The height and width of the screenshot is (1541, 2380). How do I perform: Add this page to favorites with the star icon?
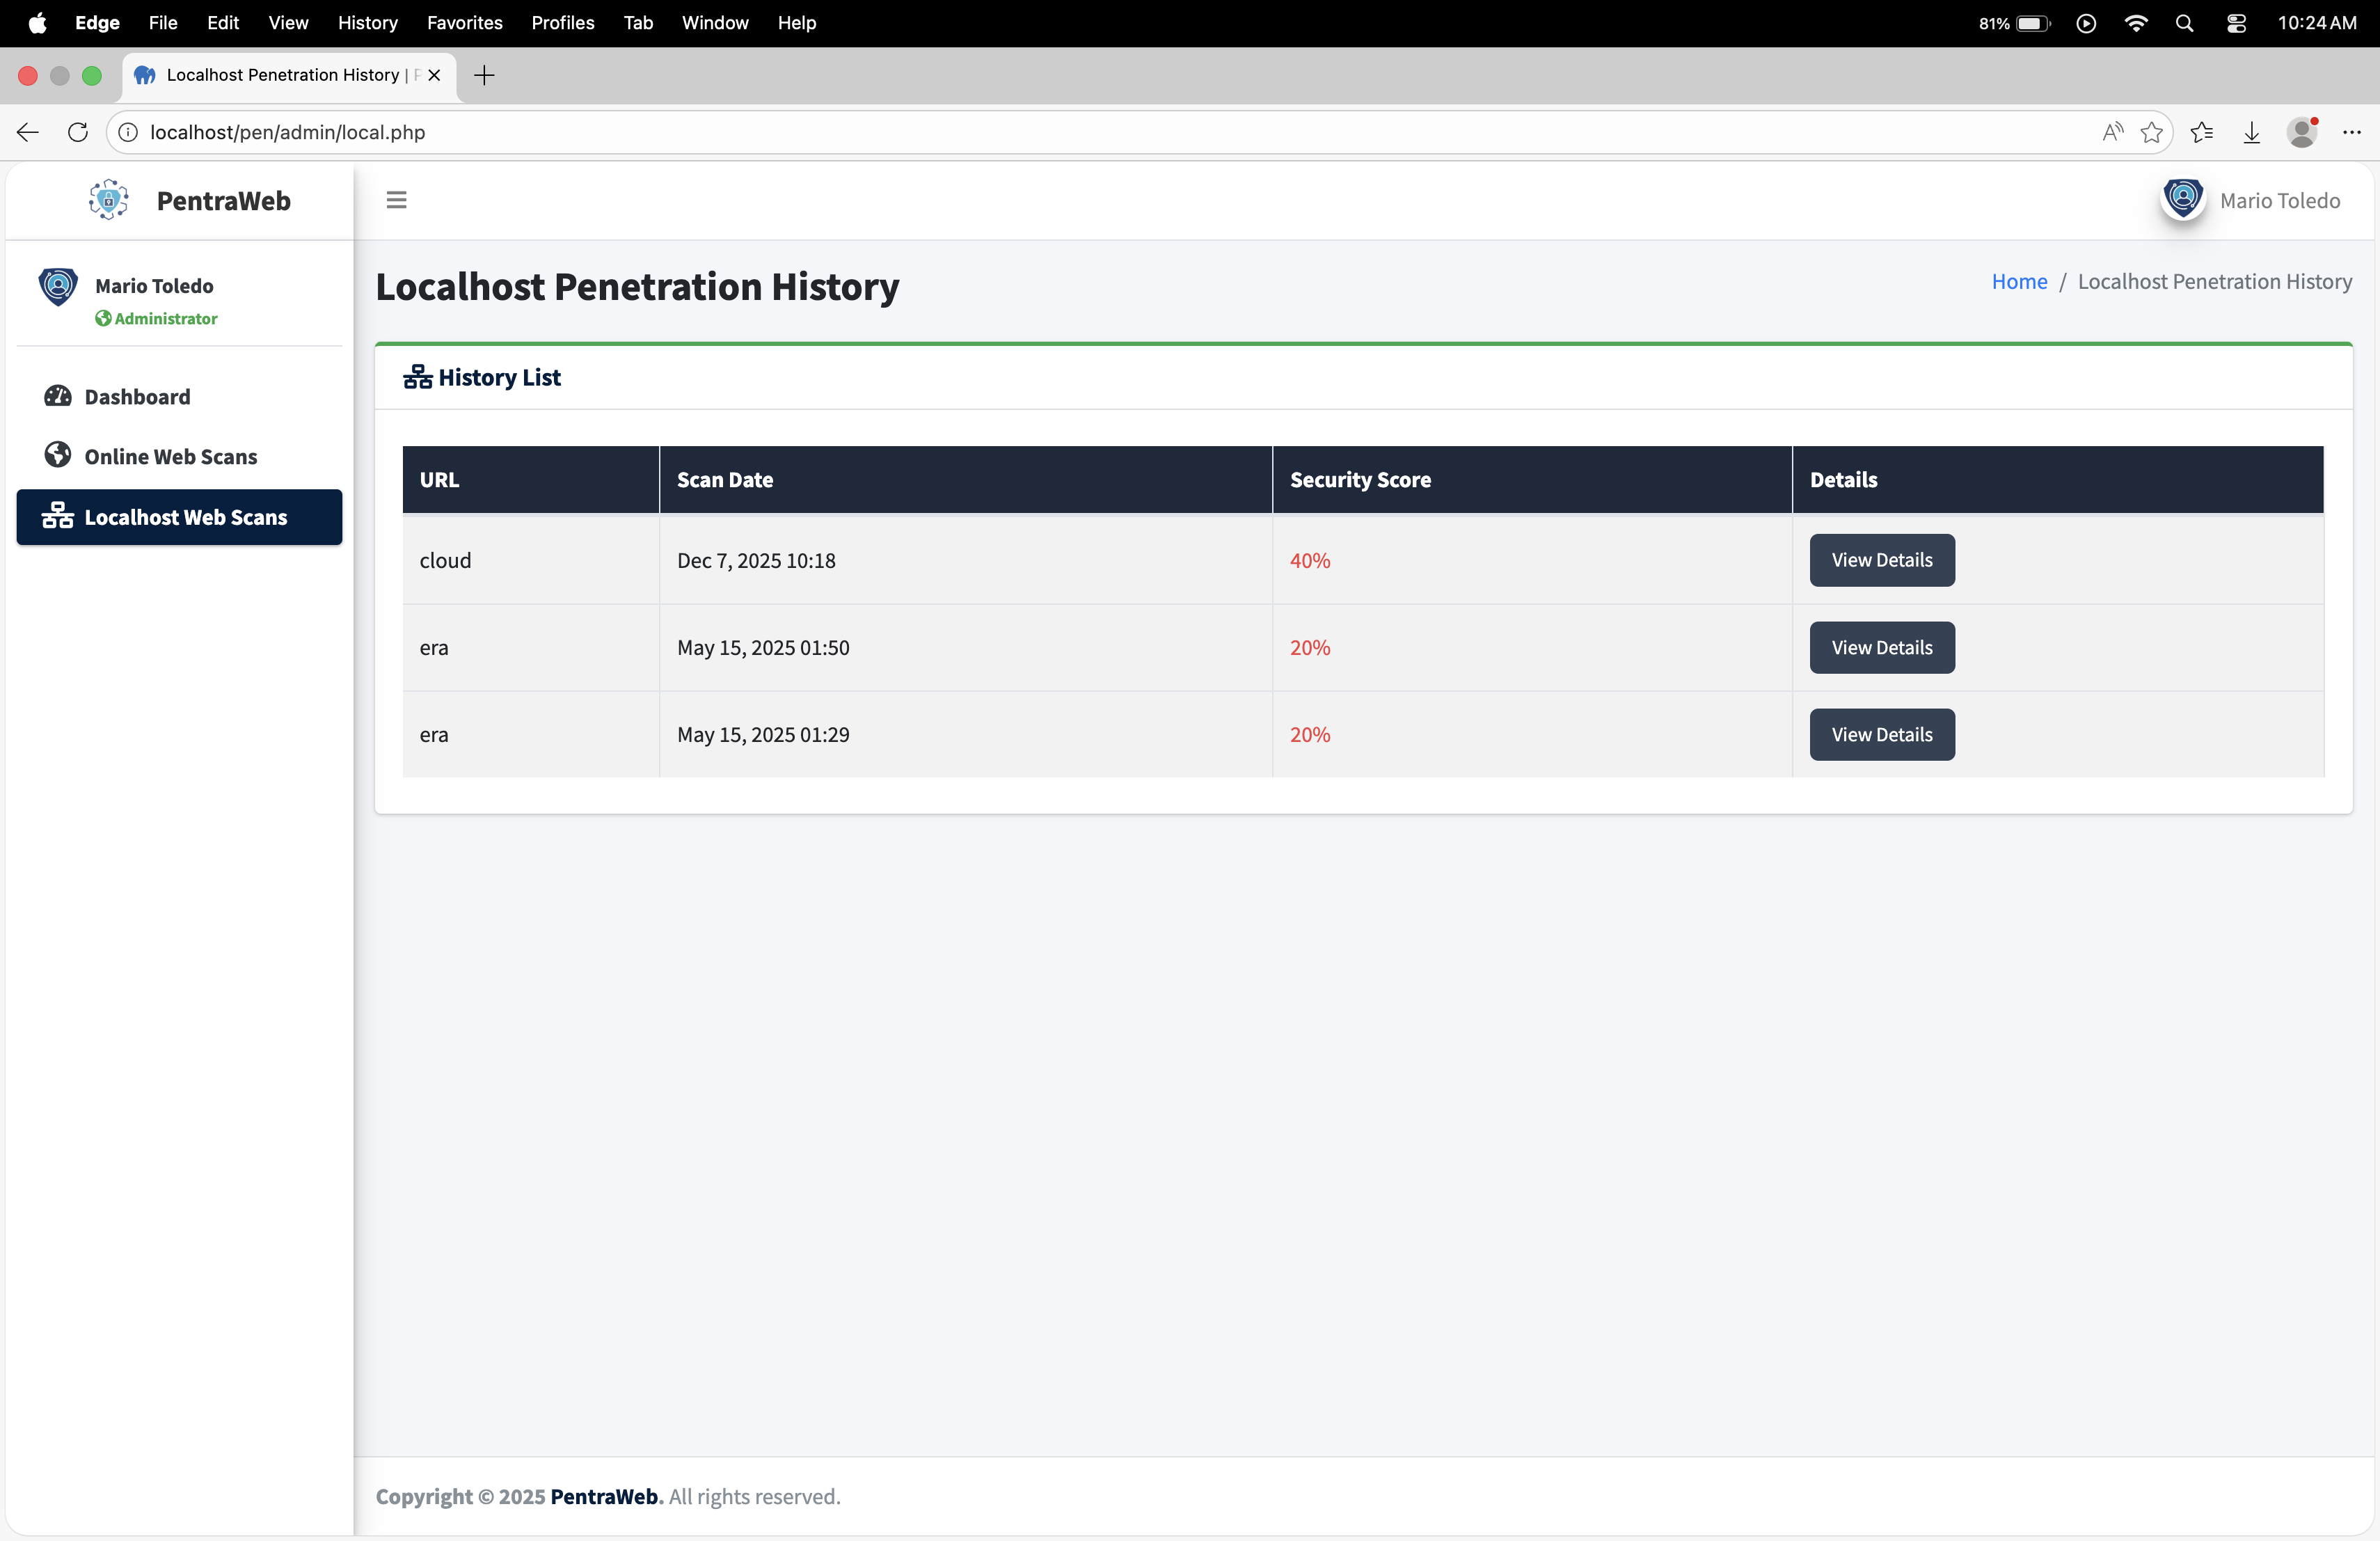[x=2152, y=132]
